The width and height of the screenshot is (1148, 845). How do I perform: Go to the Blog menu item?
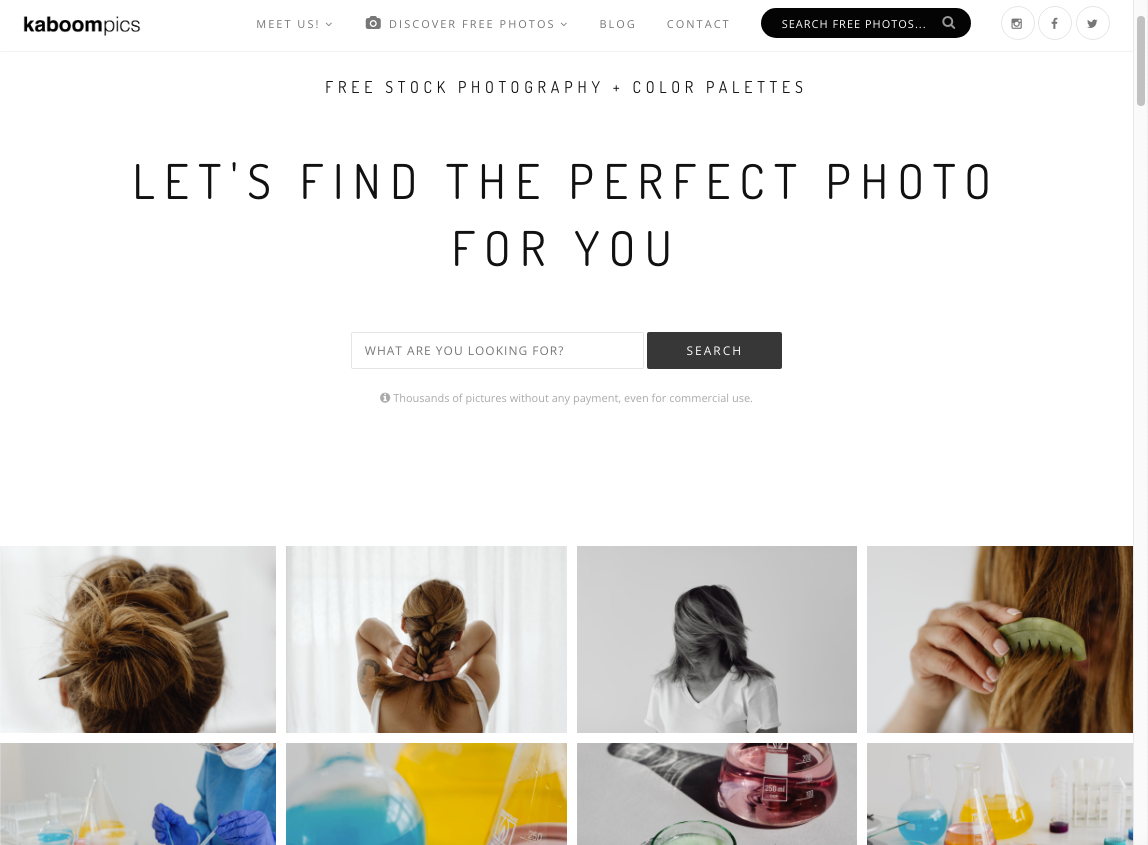(617, 24)
